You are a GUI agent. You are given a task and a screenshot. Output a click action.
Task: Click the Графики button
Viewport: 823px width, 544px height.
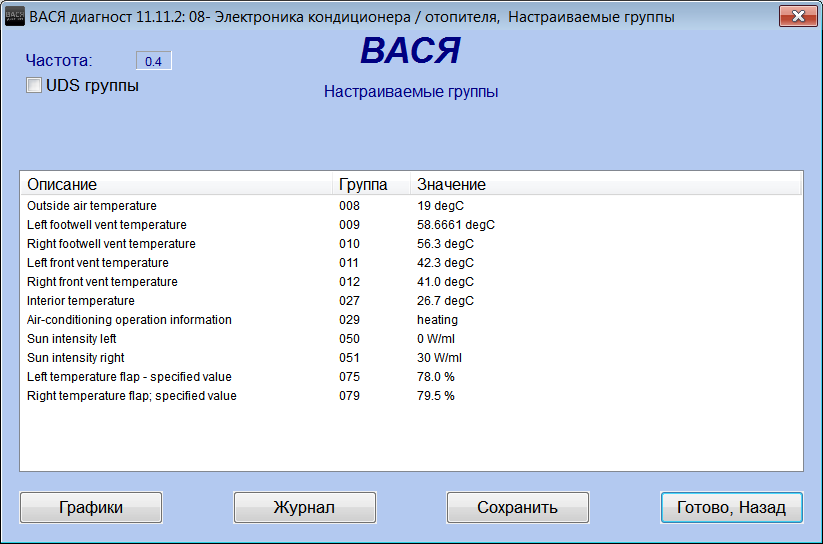(90, 507)
